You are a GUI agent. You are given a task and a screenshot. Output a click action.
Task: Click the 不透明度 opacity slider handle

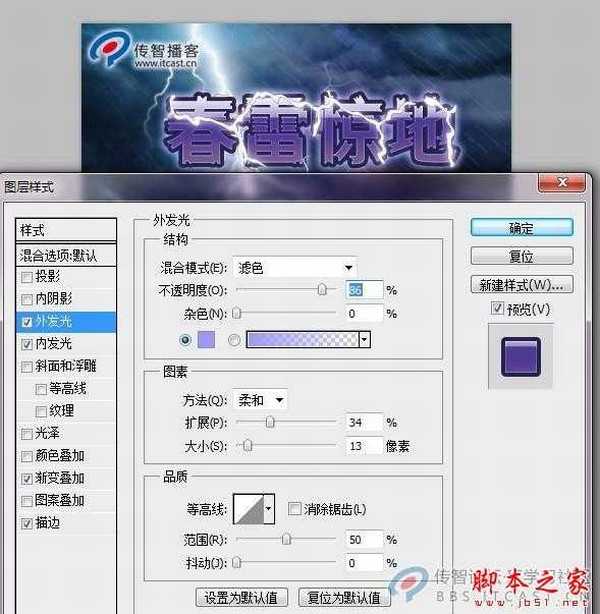point(322,289)
